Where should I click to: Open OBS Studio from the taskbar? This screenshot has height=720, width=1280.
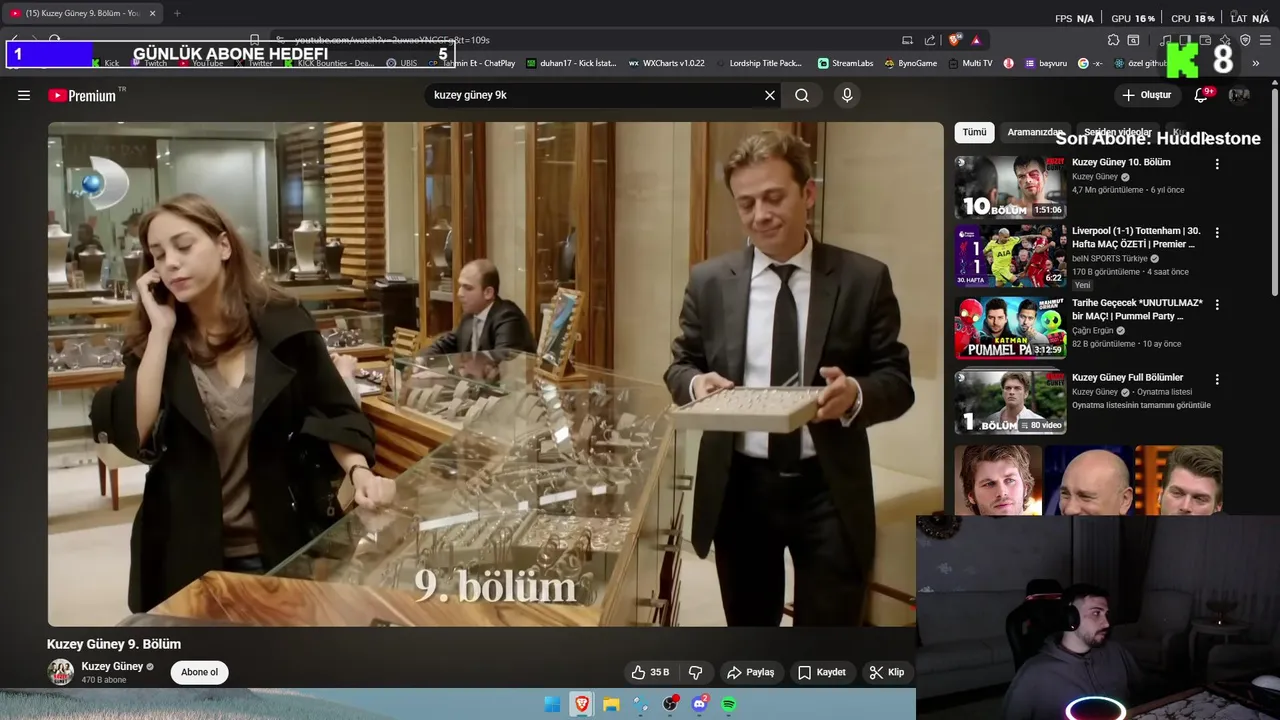pyautogui.click(x=670, y=704)
